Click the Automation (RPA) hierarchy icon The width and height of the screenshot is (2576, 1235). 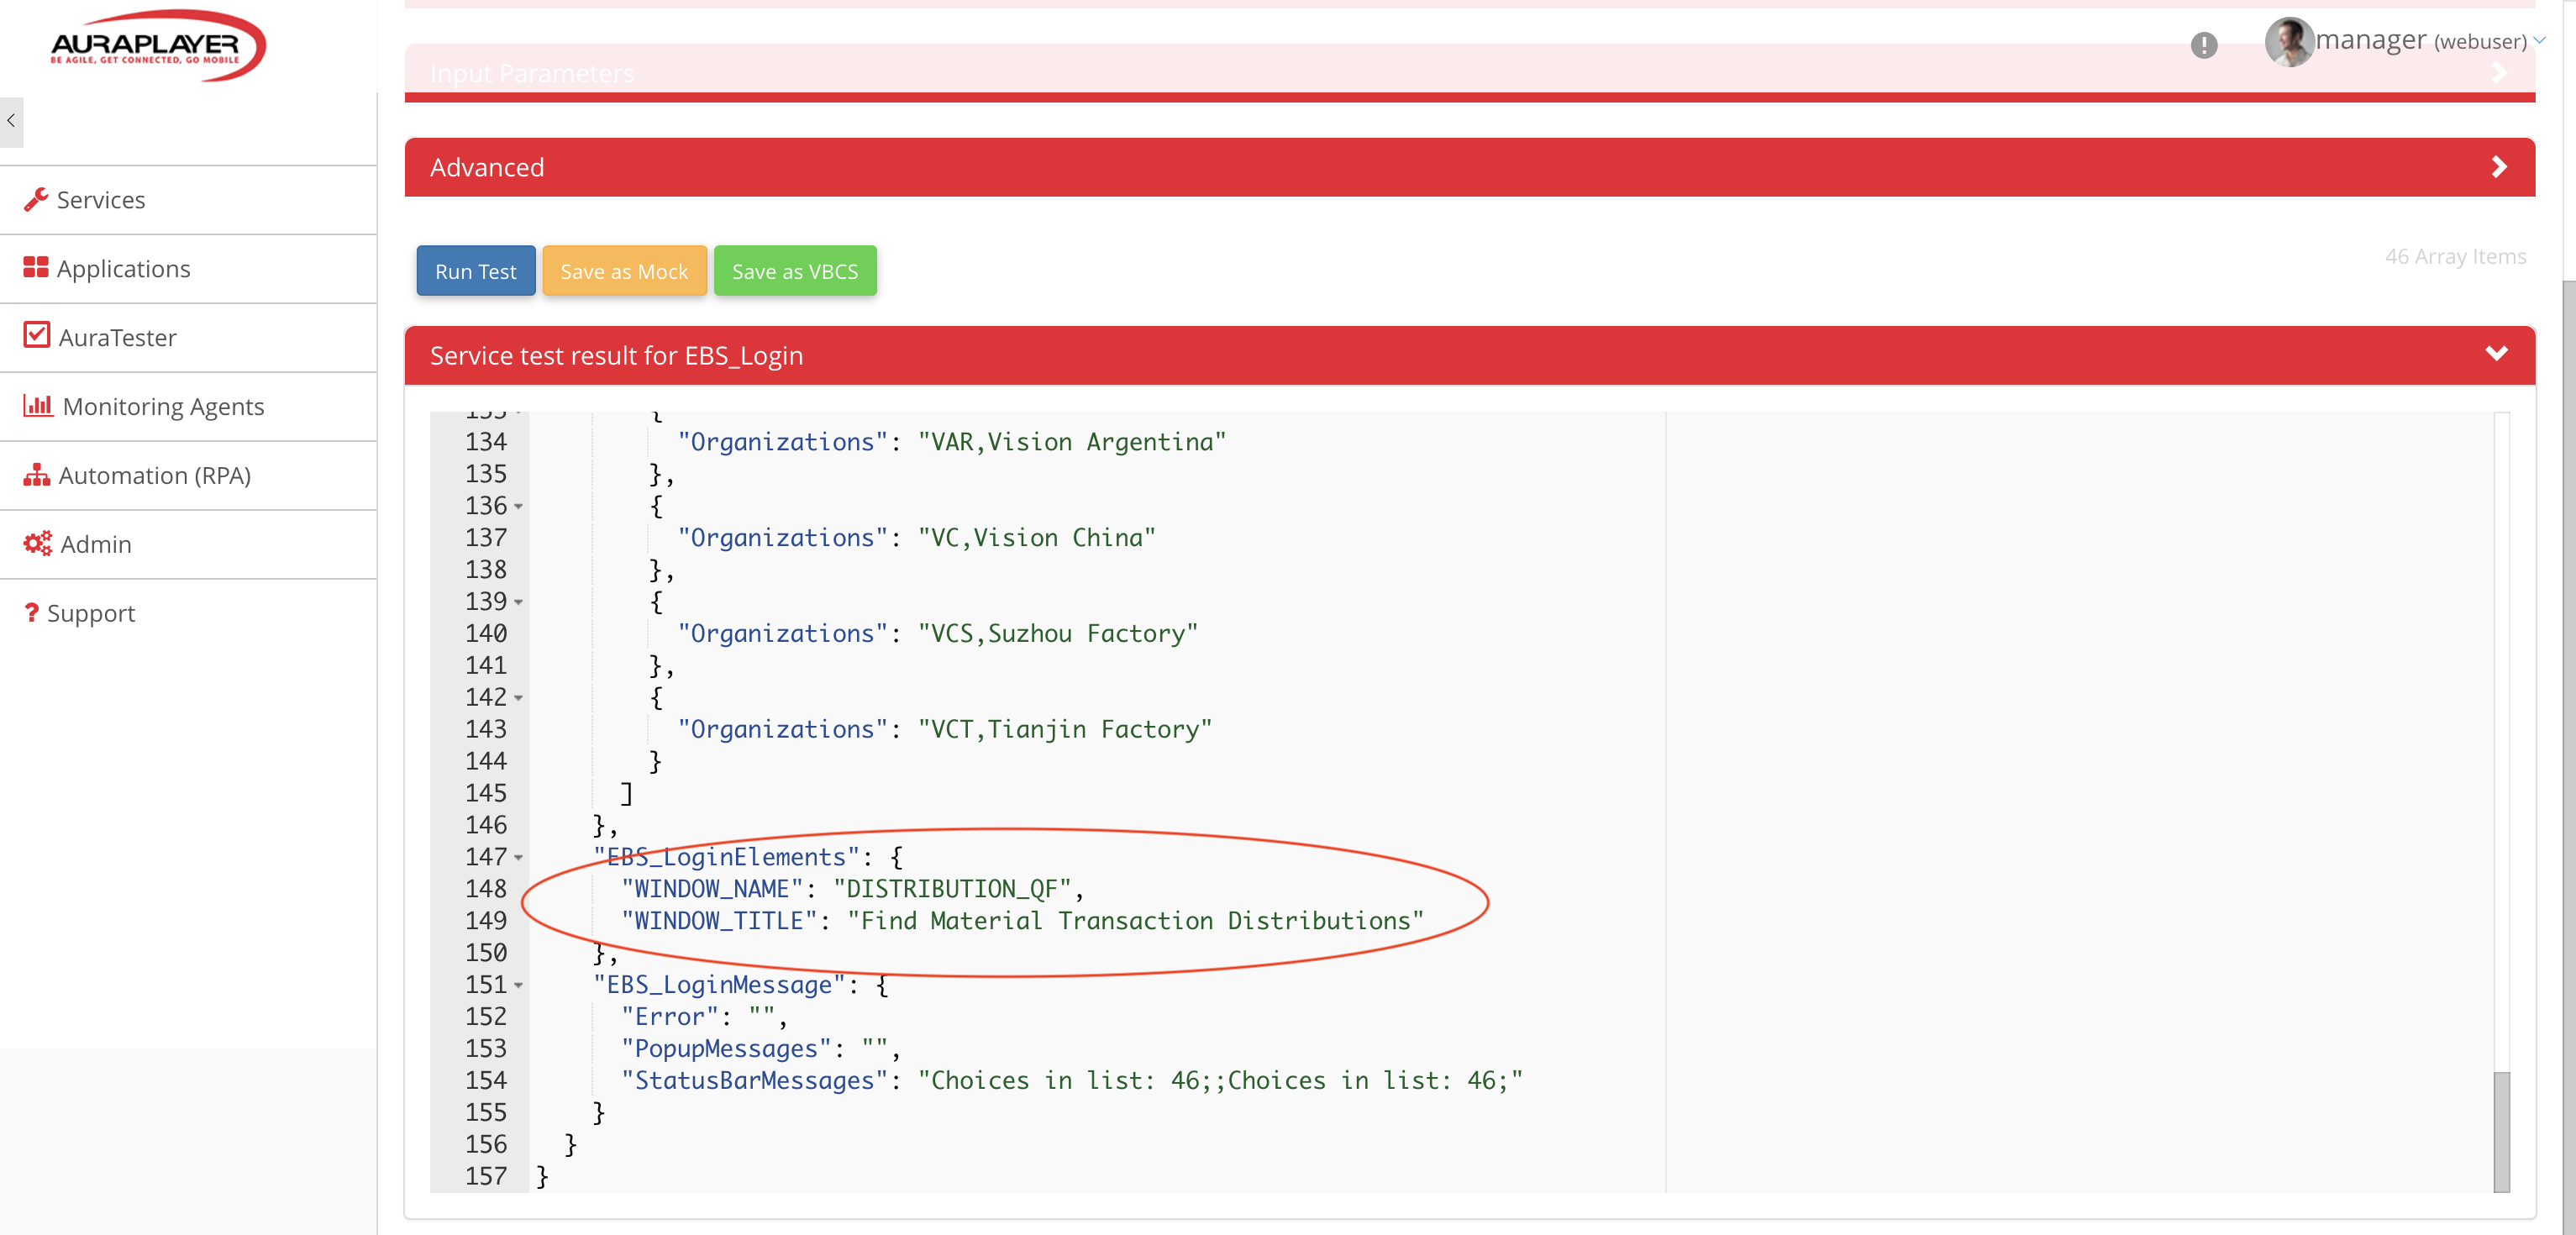(x=37, y=474)
